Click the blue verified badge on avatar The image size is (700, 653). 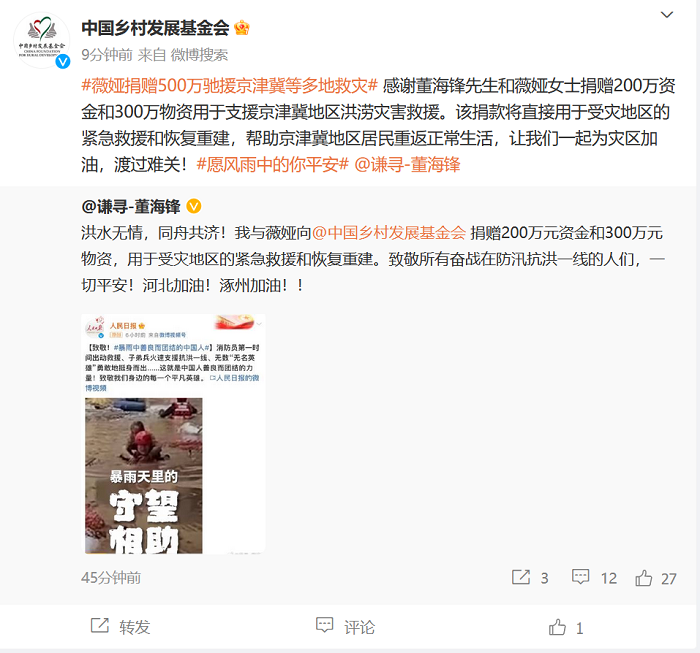click(62, 62)
